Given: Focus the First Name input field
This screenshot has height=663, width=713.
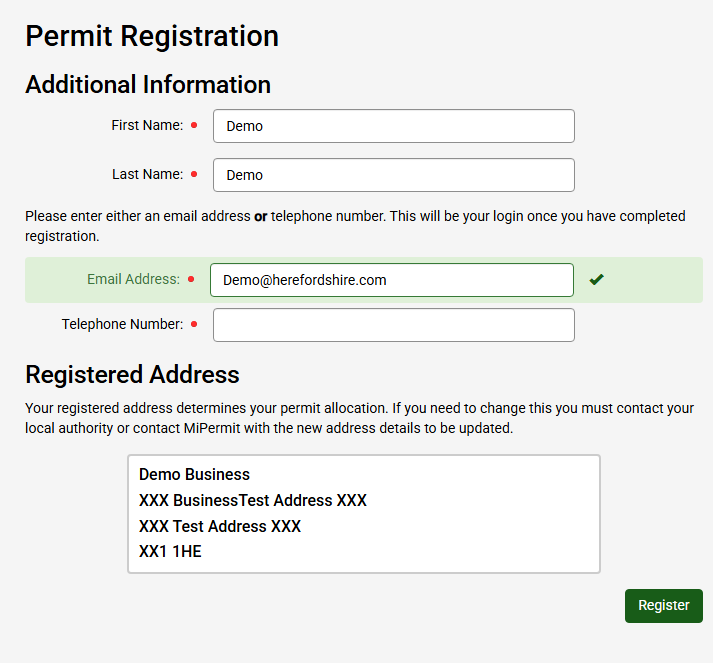Looking at the screenshot, I should pyautogui.click(x=393, y=126).
